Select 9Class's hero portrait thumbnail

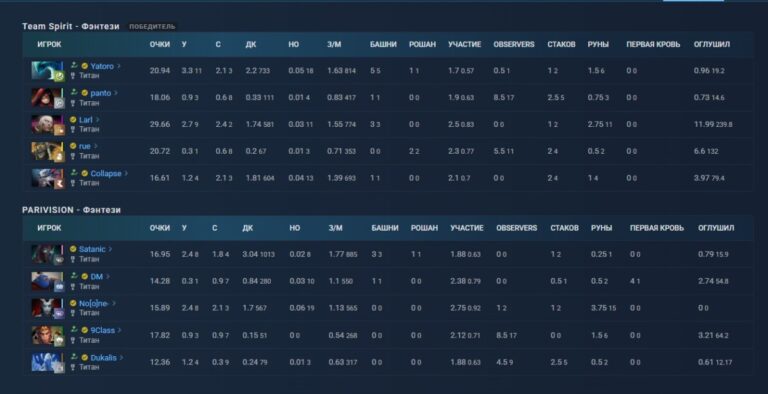48,336
